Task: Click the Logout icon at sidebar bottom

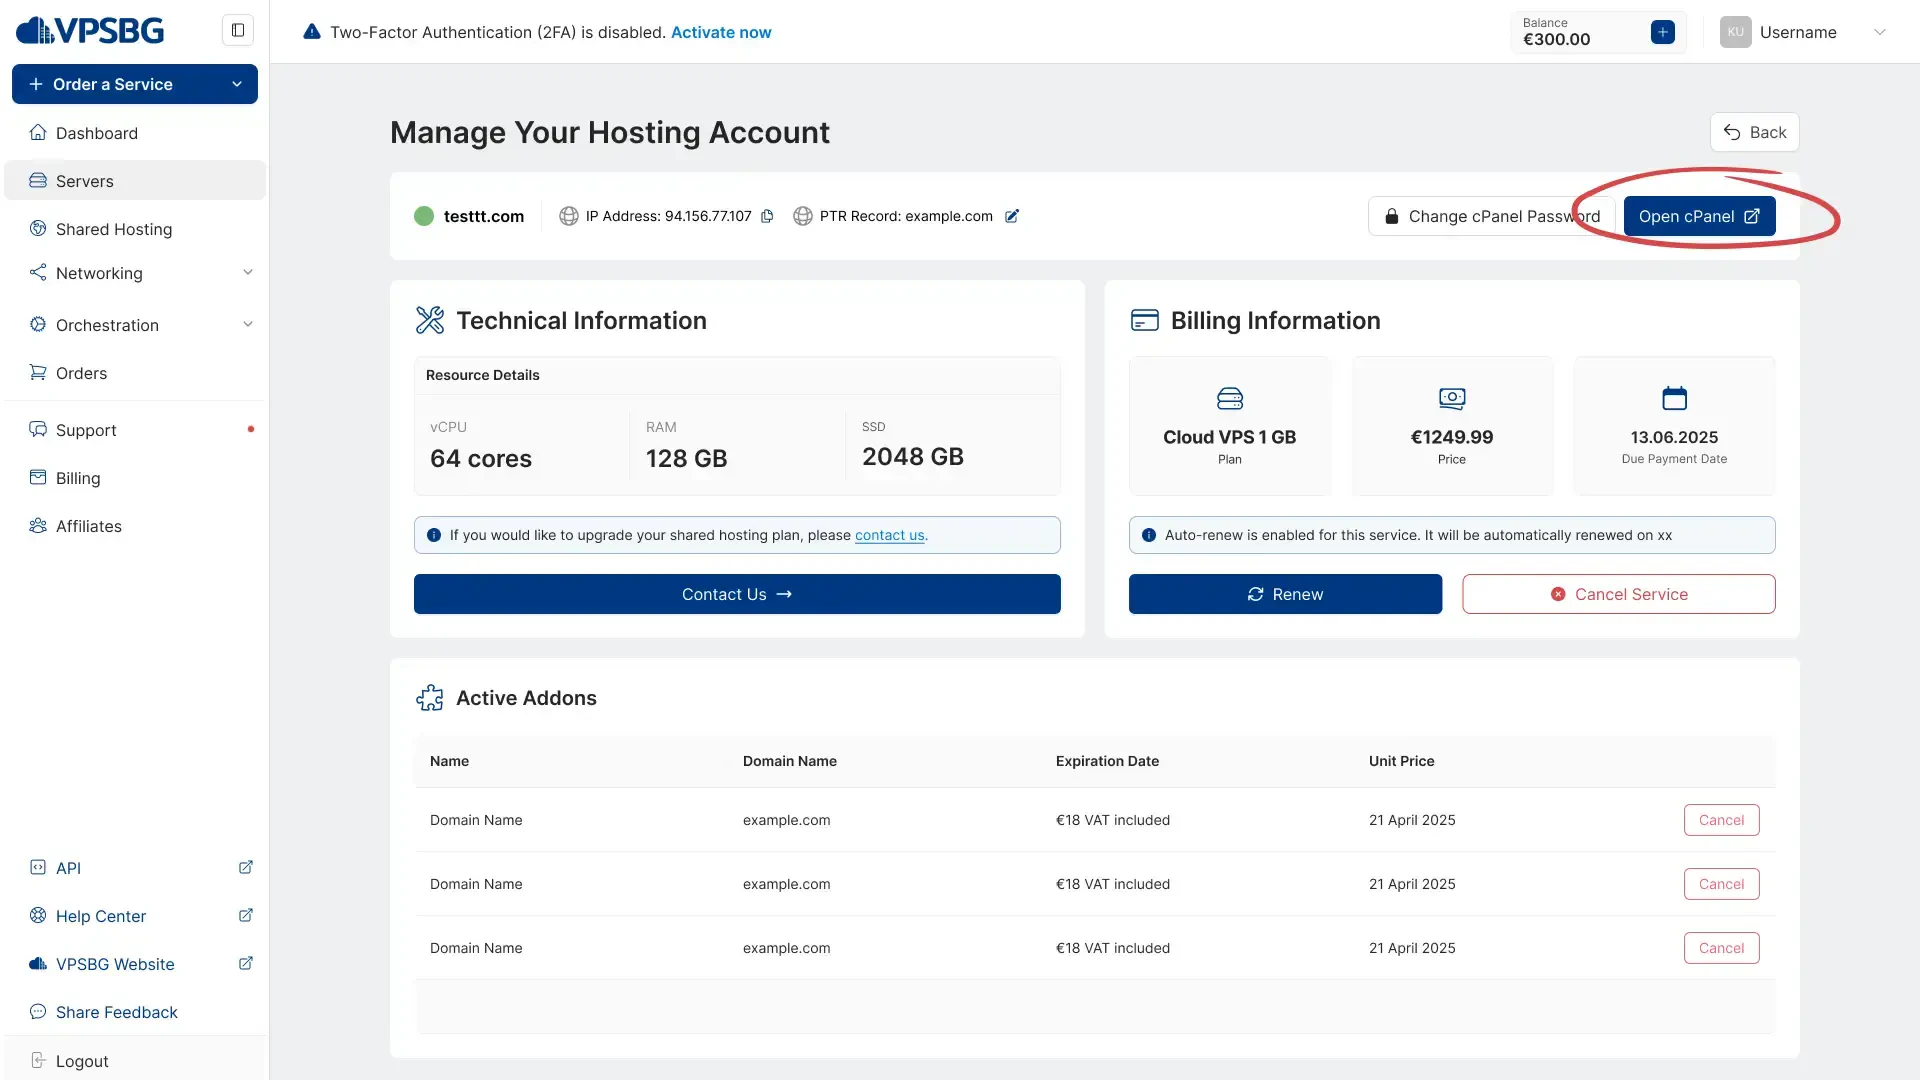Action: pyautogui.click(x=38, y=1060)
